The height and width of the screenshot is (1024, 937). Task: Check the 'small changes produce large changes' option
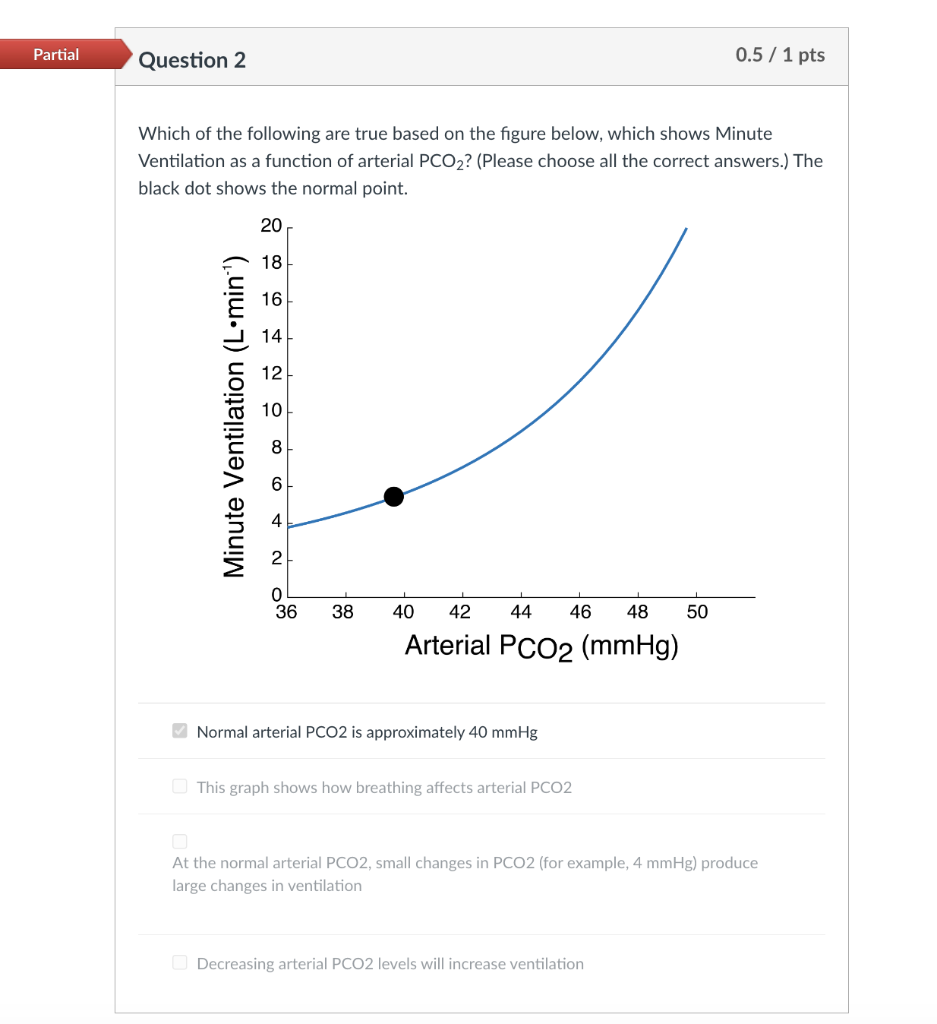[x=179, y=841]
